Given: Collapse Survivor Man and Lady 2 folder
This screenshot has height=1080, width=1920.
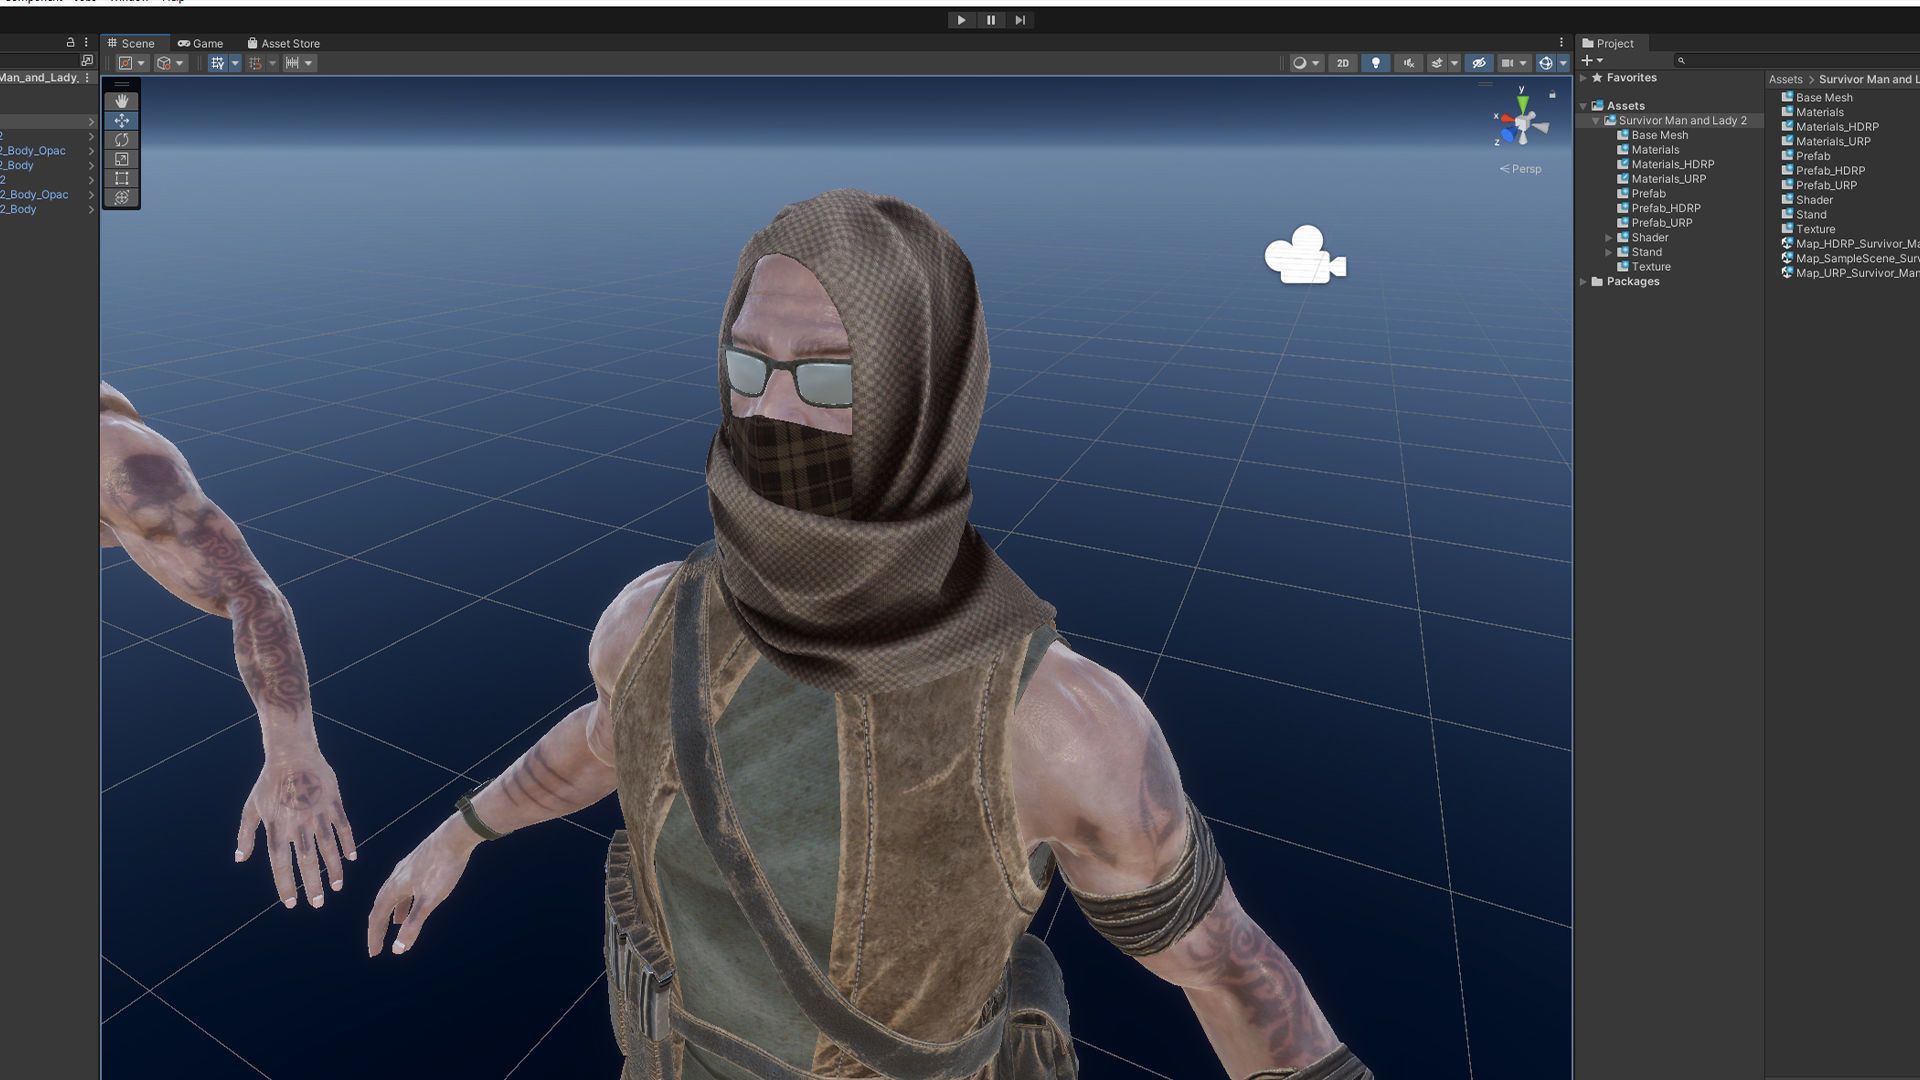Looking at the screenshot, I should [x=1596, y=121].
